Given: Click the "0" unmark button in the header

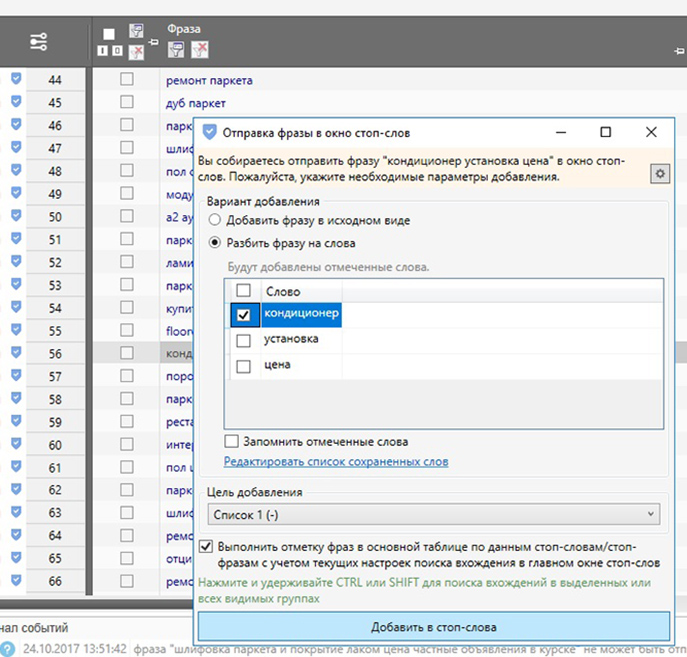Looking at the screenshot, I should [x=117, y=51].
